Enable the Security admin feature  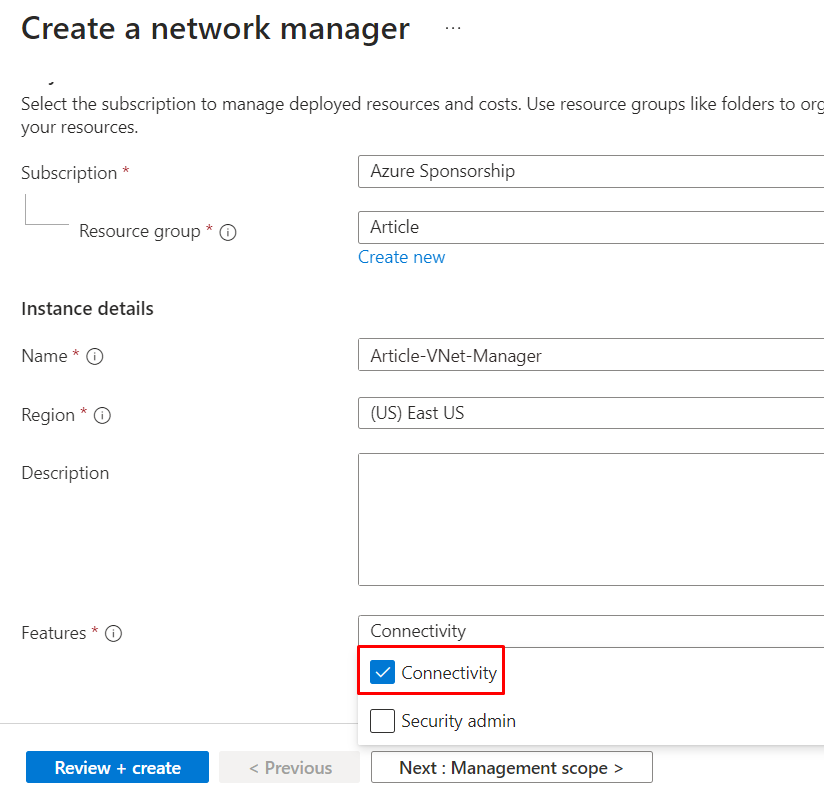point(382,720)
